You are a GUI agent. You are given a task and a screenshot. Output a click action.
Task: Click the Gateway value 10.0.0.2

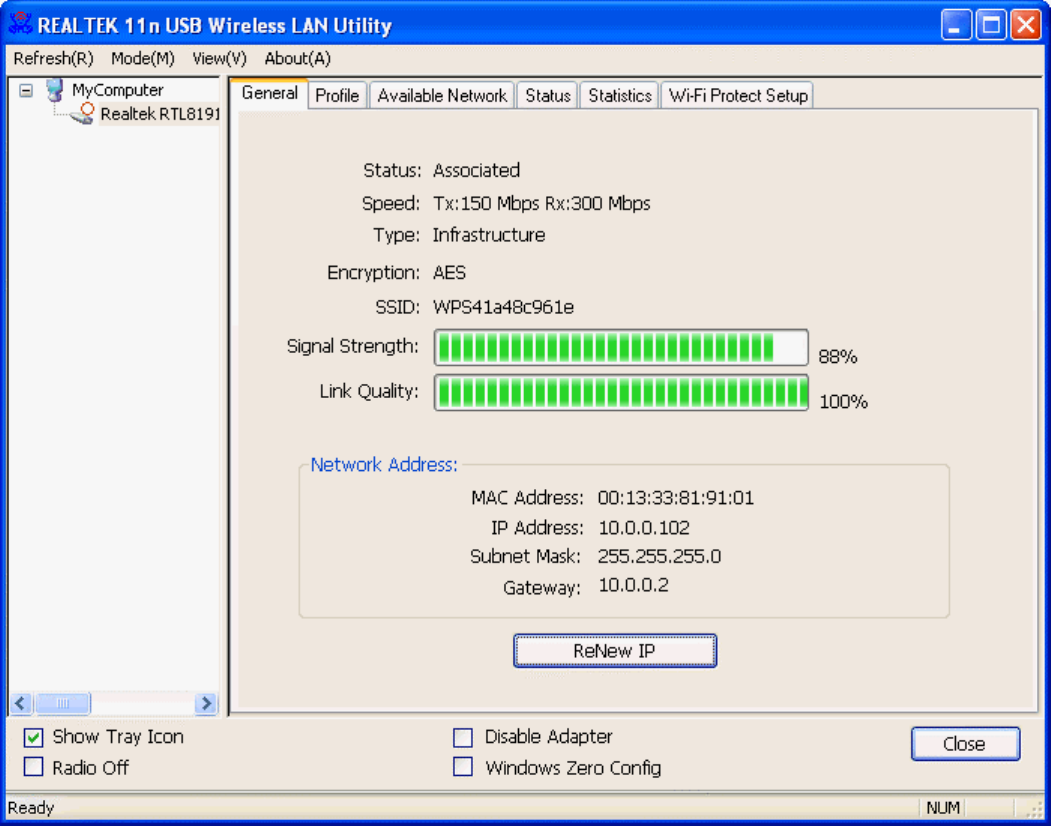click(633, 585)
